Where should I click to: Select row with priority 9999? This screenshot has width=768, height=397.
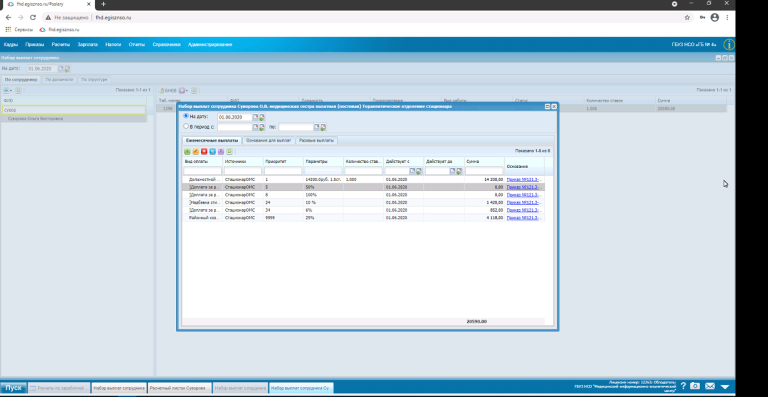coord(362,217)
